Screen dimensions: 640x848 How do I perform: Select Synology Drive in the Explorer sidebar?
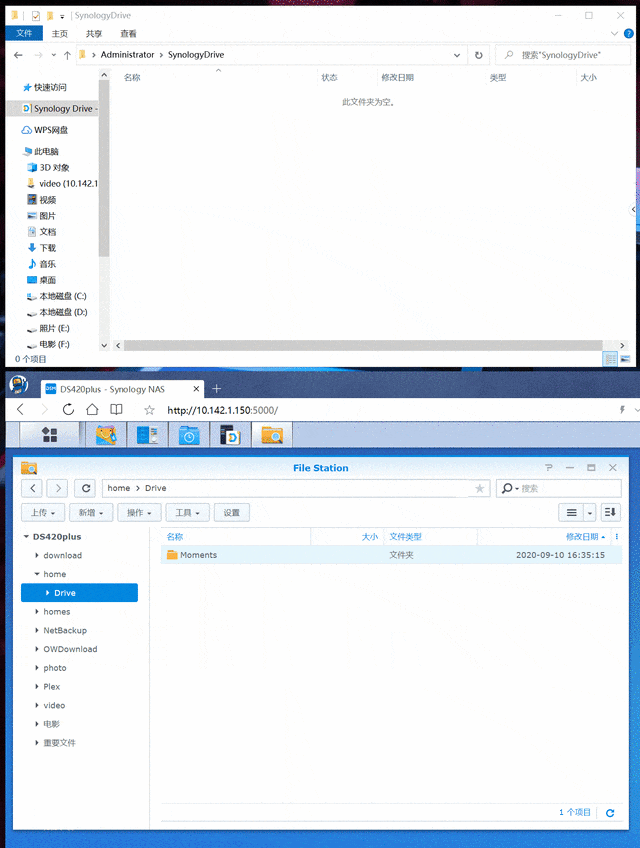coord(53,109)
